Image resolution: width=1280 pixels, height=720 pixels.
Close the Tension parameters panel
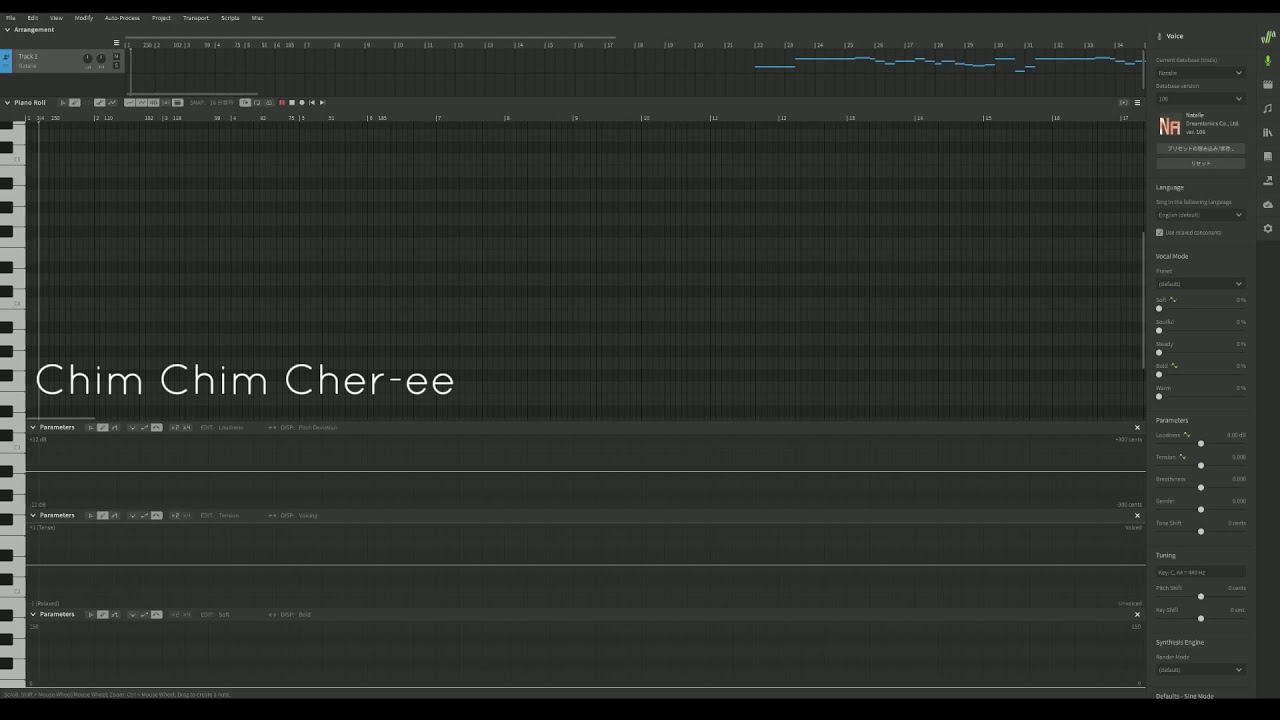click(x=1137, y=515)
